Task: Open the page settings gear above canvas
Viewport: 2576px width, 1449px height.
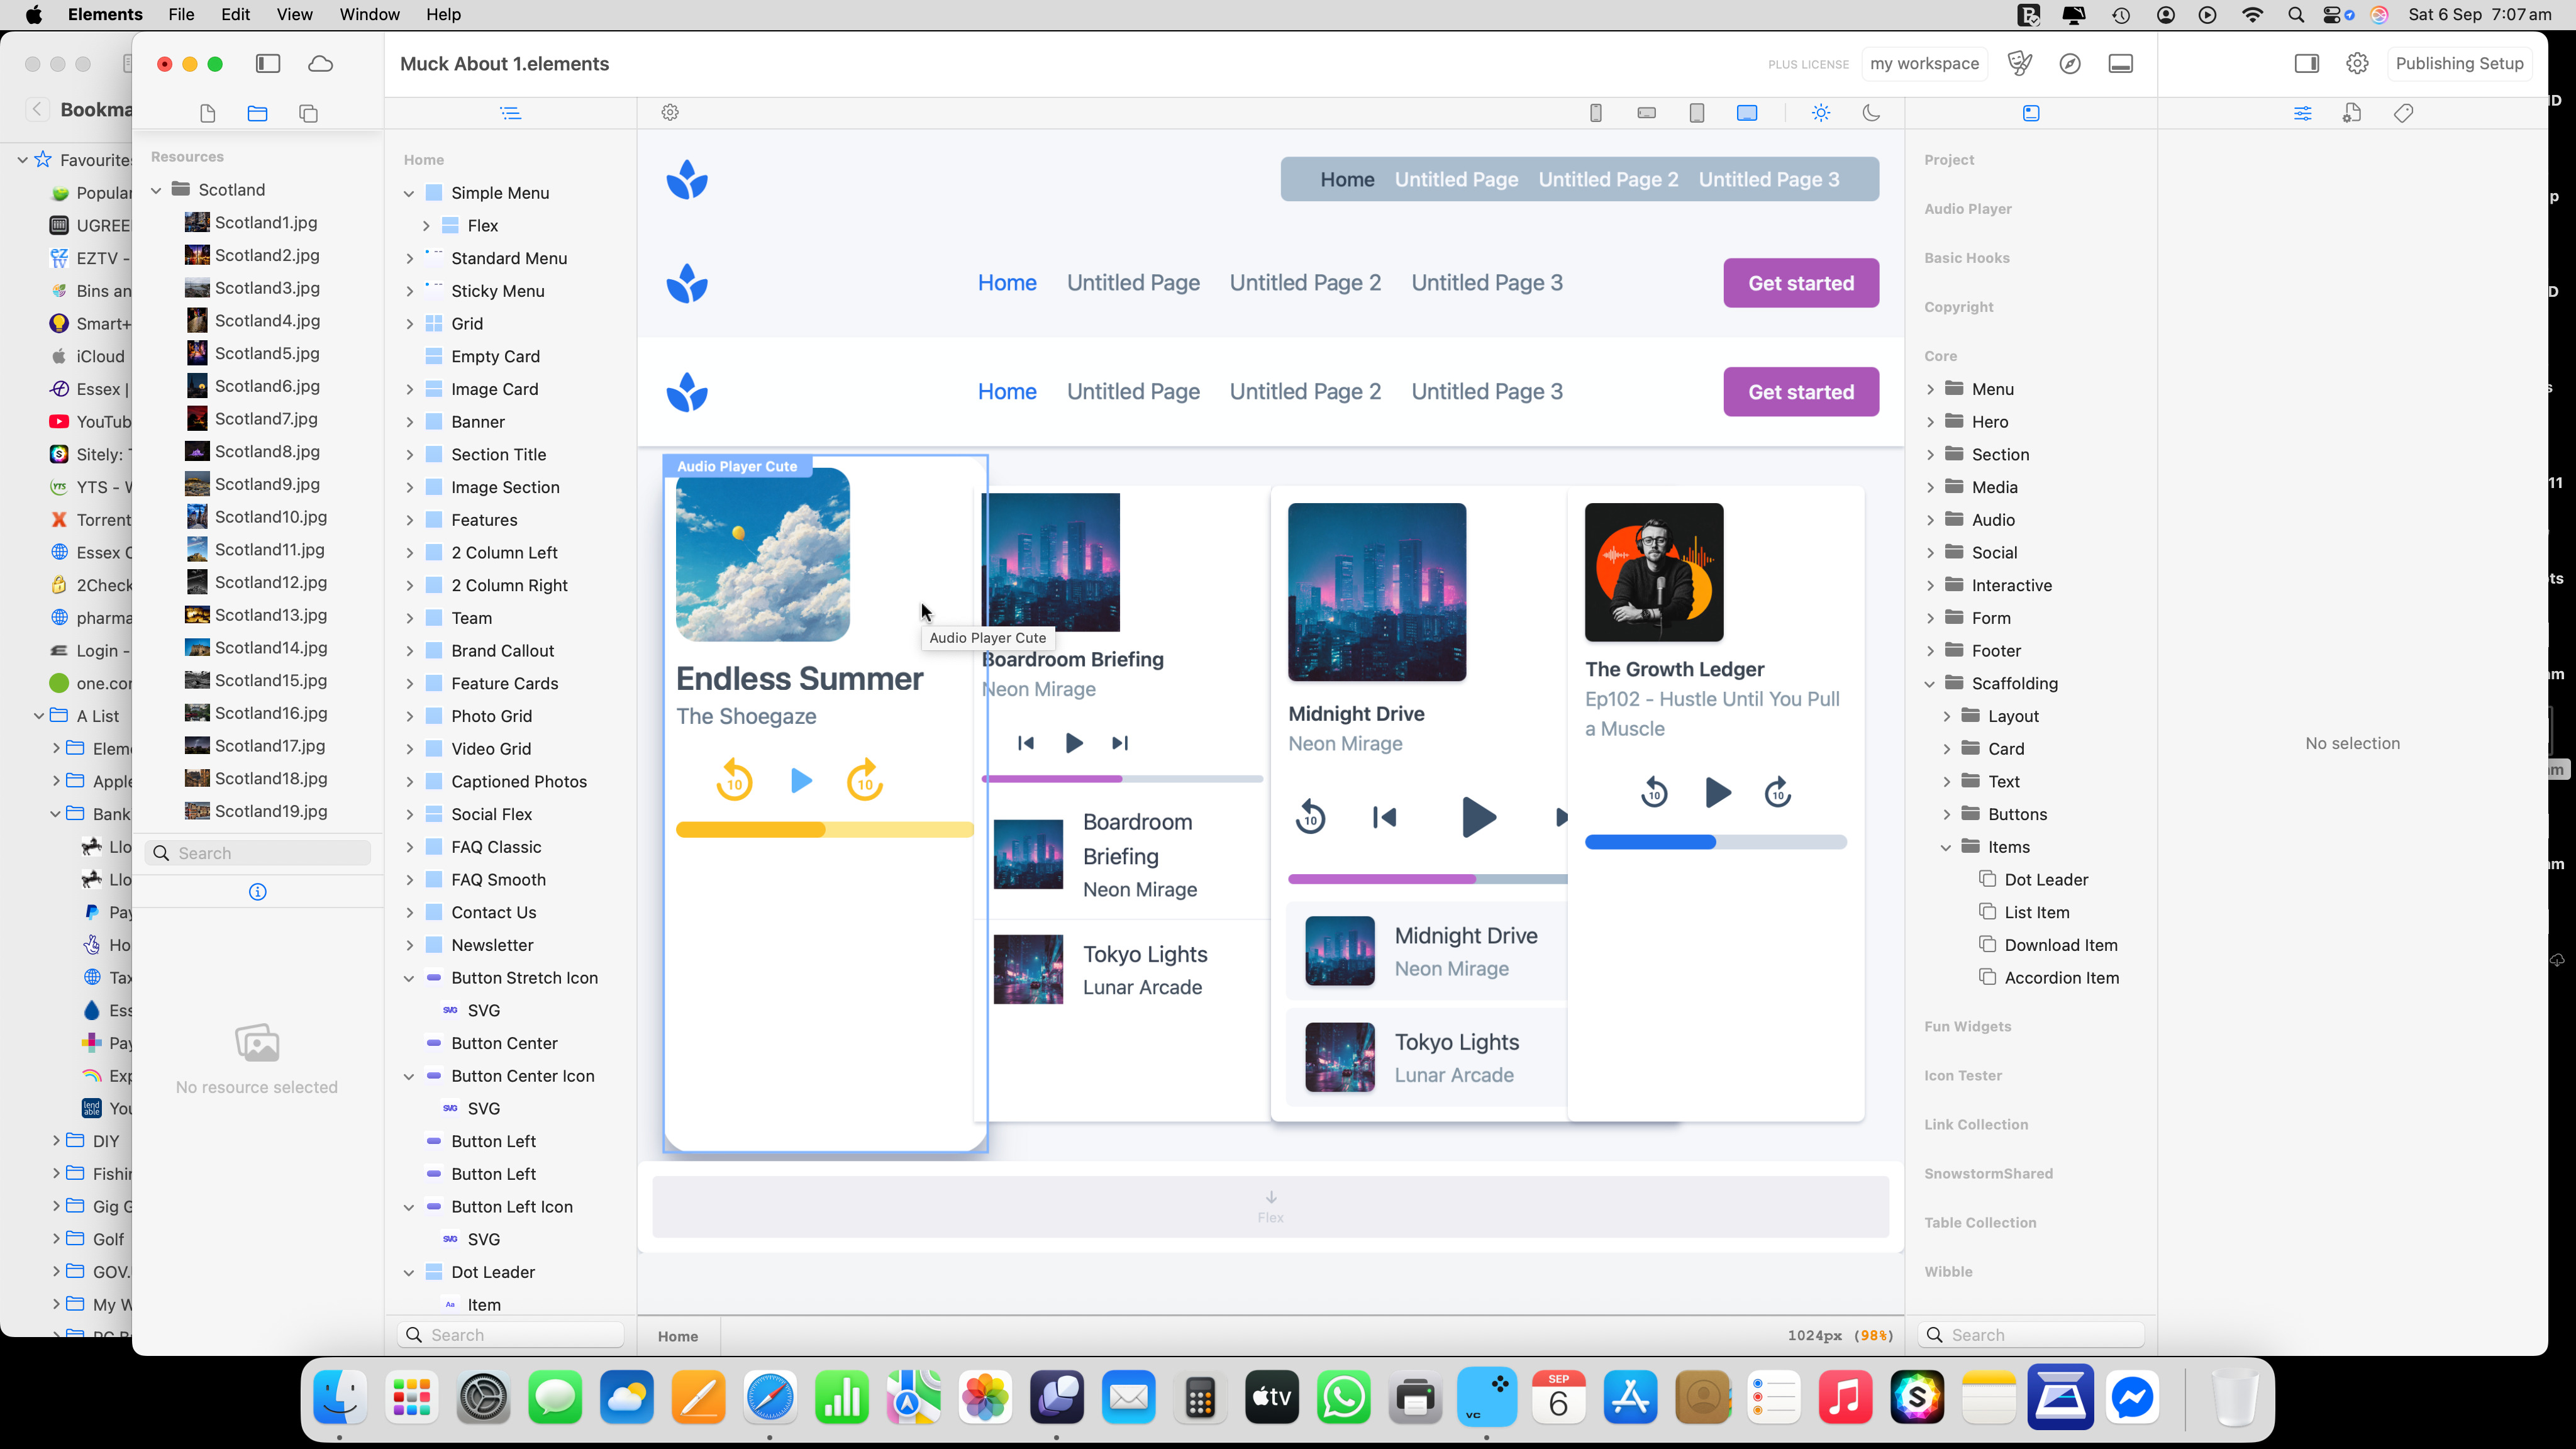Action: (670, 113)
